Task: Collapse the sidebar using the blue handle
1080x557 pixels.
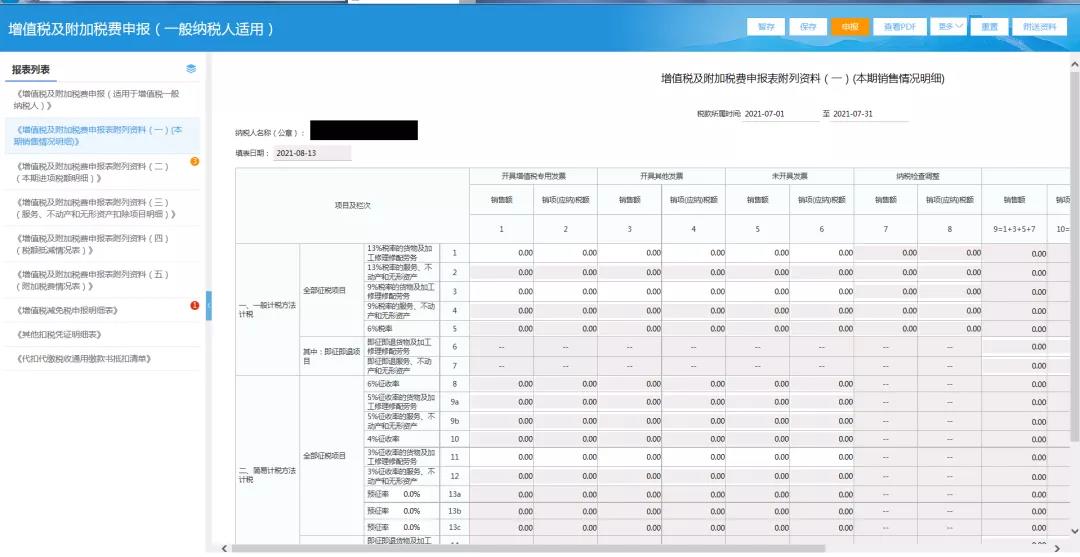Action: tap(208, 305)
